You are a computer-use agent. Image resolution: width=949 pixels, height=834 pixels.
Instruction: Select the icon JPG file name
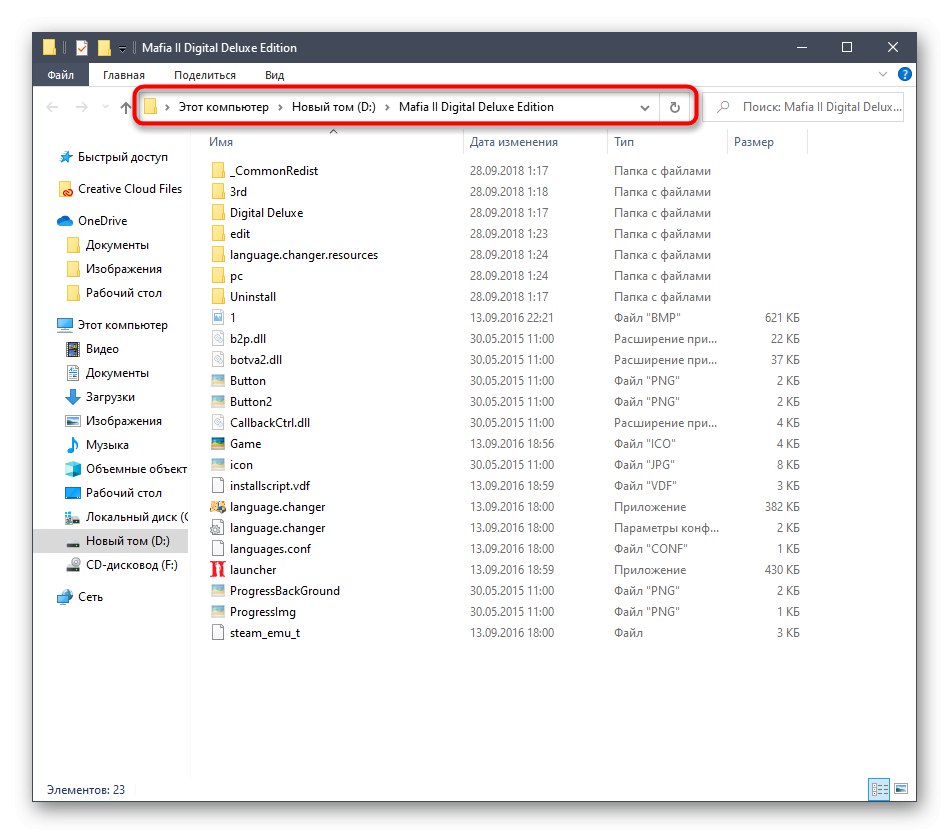click(241, 465)
